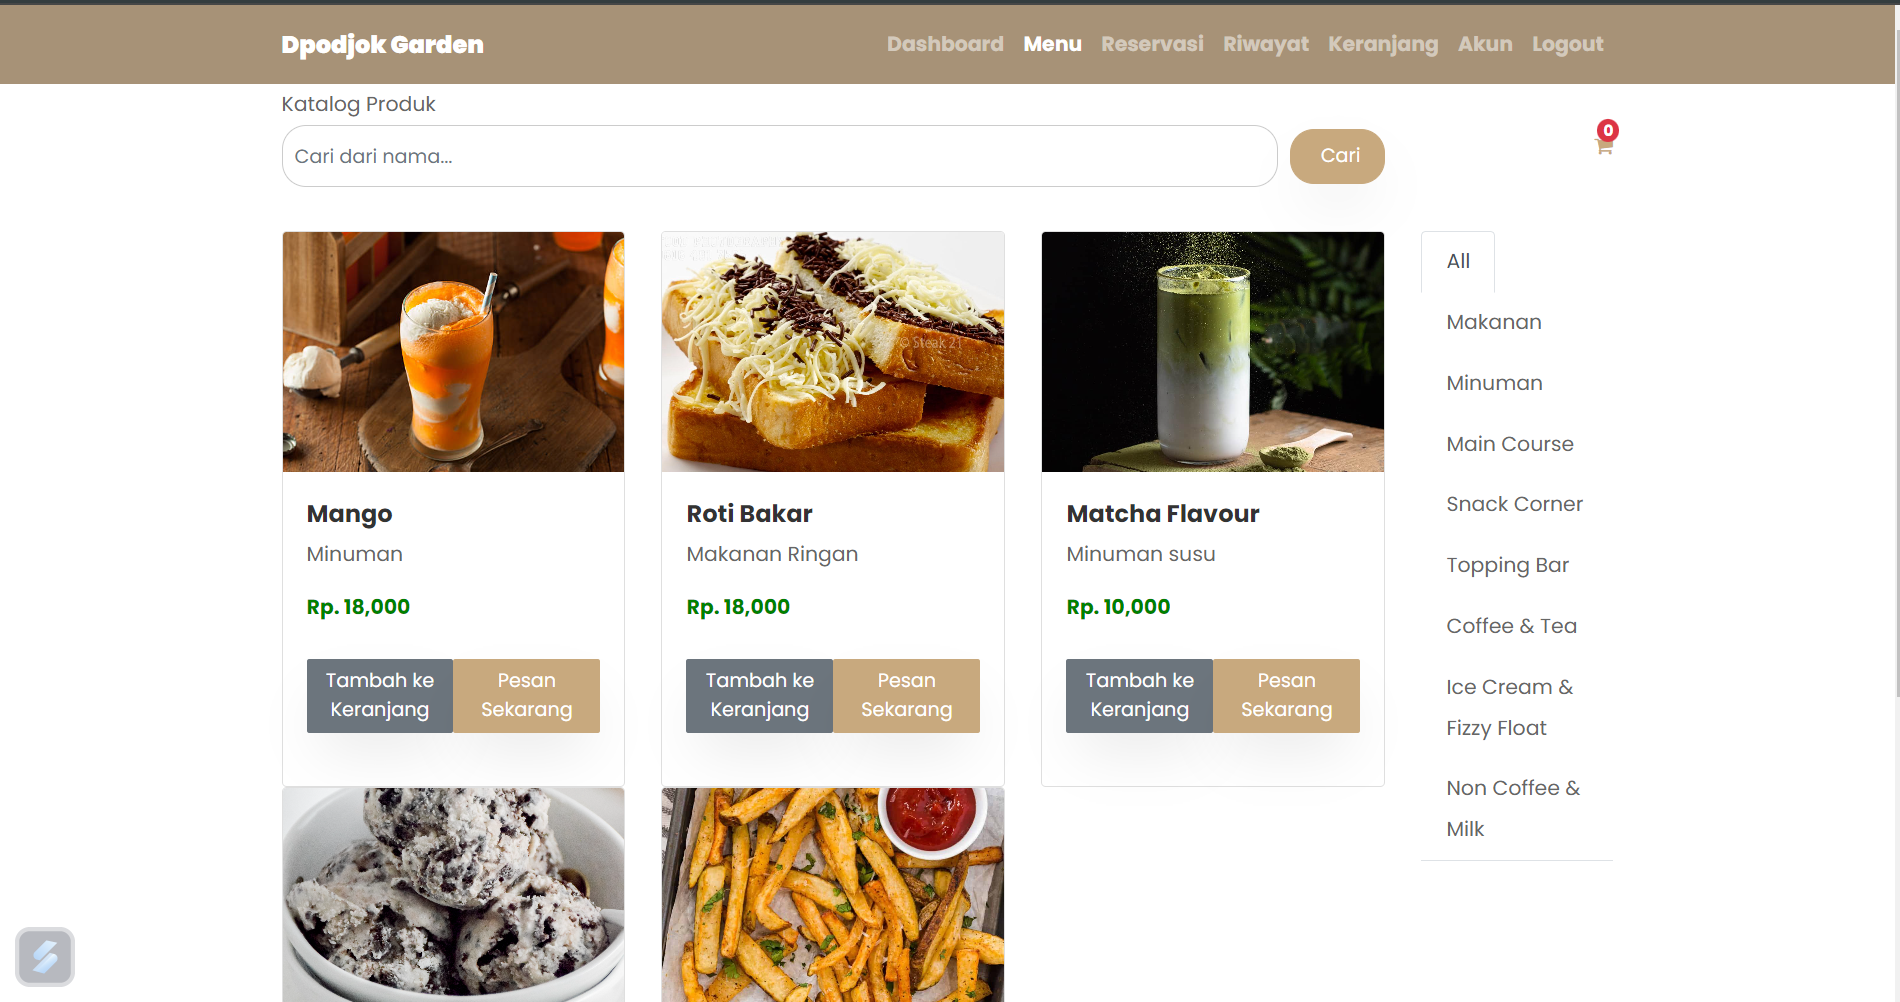Screen dimensions: 1900x1002
Task: Click the Dpodjok Garden logo
Action: 382,44
